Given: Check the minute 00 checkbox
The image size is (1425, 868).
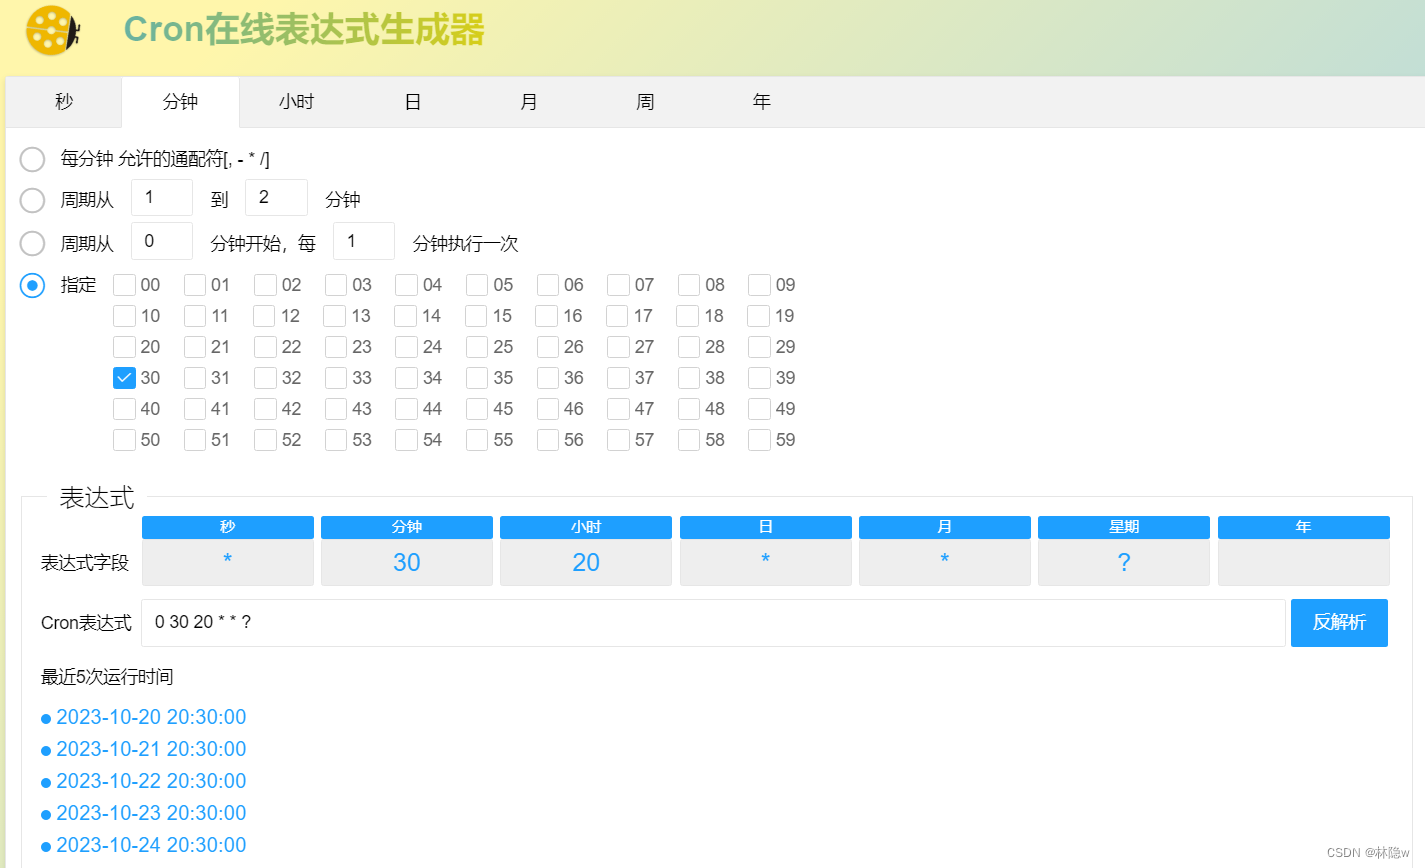Looking at the screenshot, I should [x=124, y=284].
